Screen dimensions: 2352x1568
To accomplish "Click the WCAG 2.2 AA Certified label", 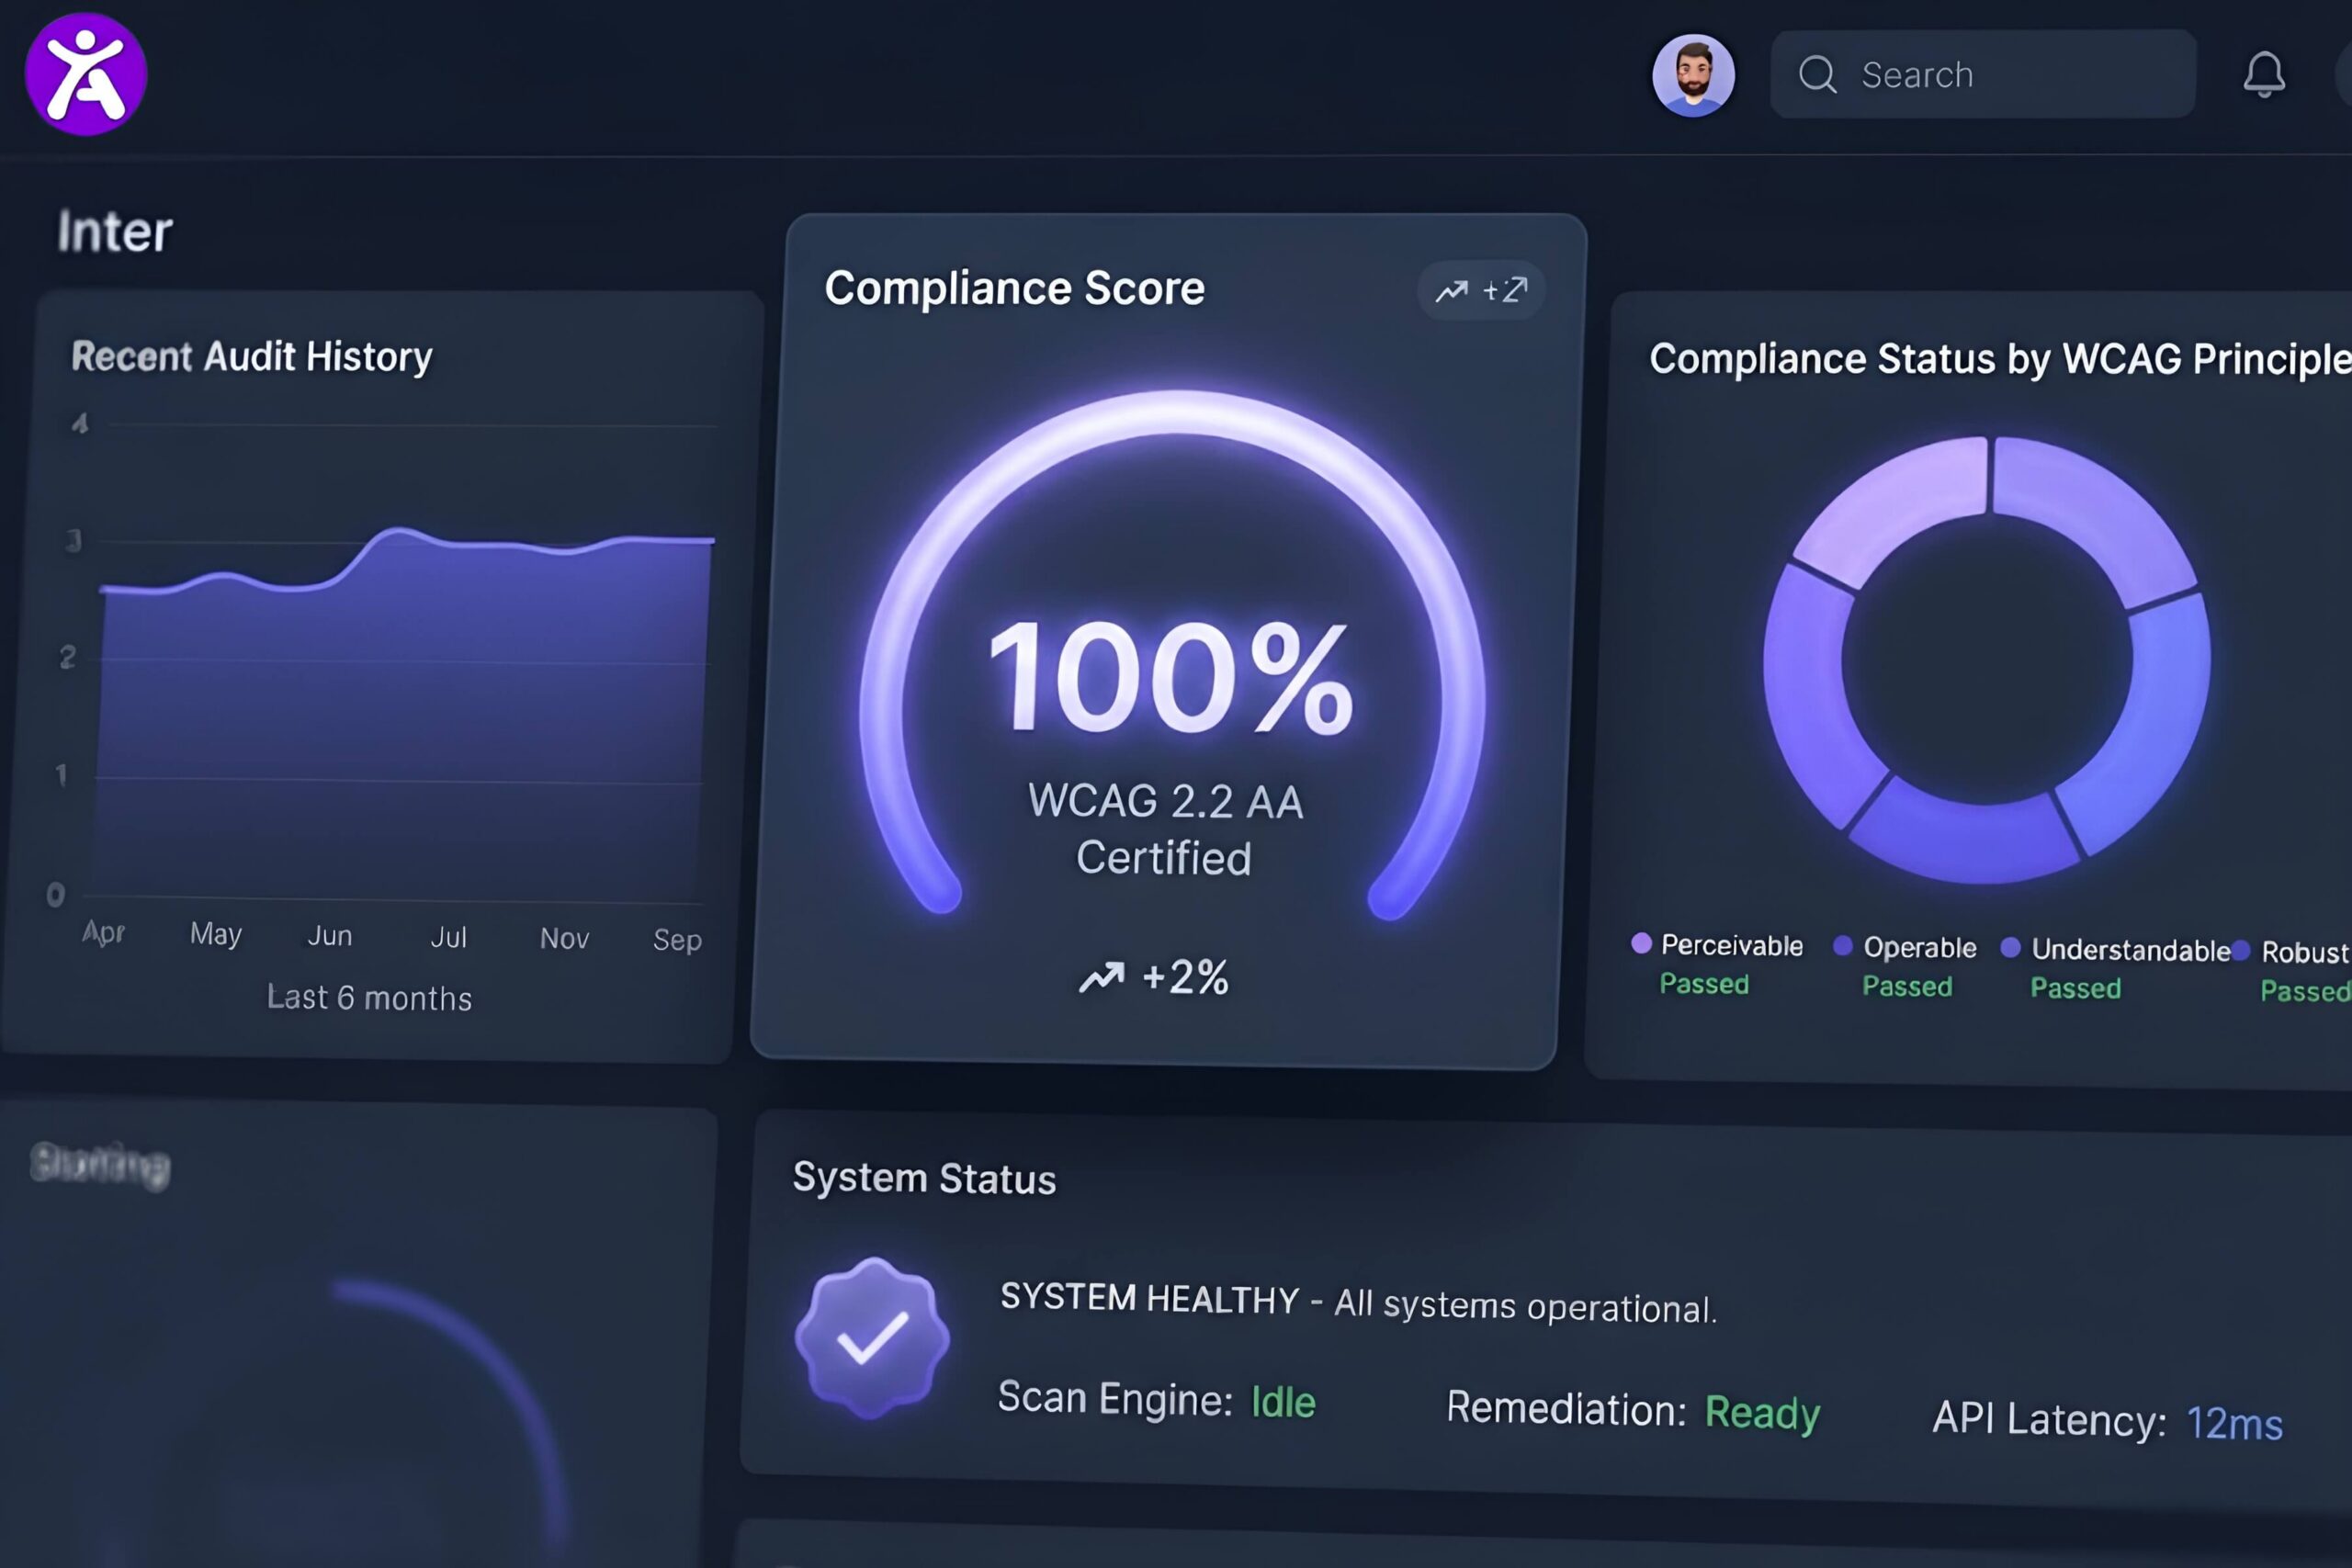I will (1166, 829).
